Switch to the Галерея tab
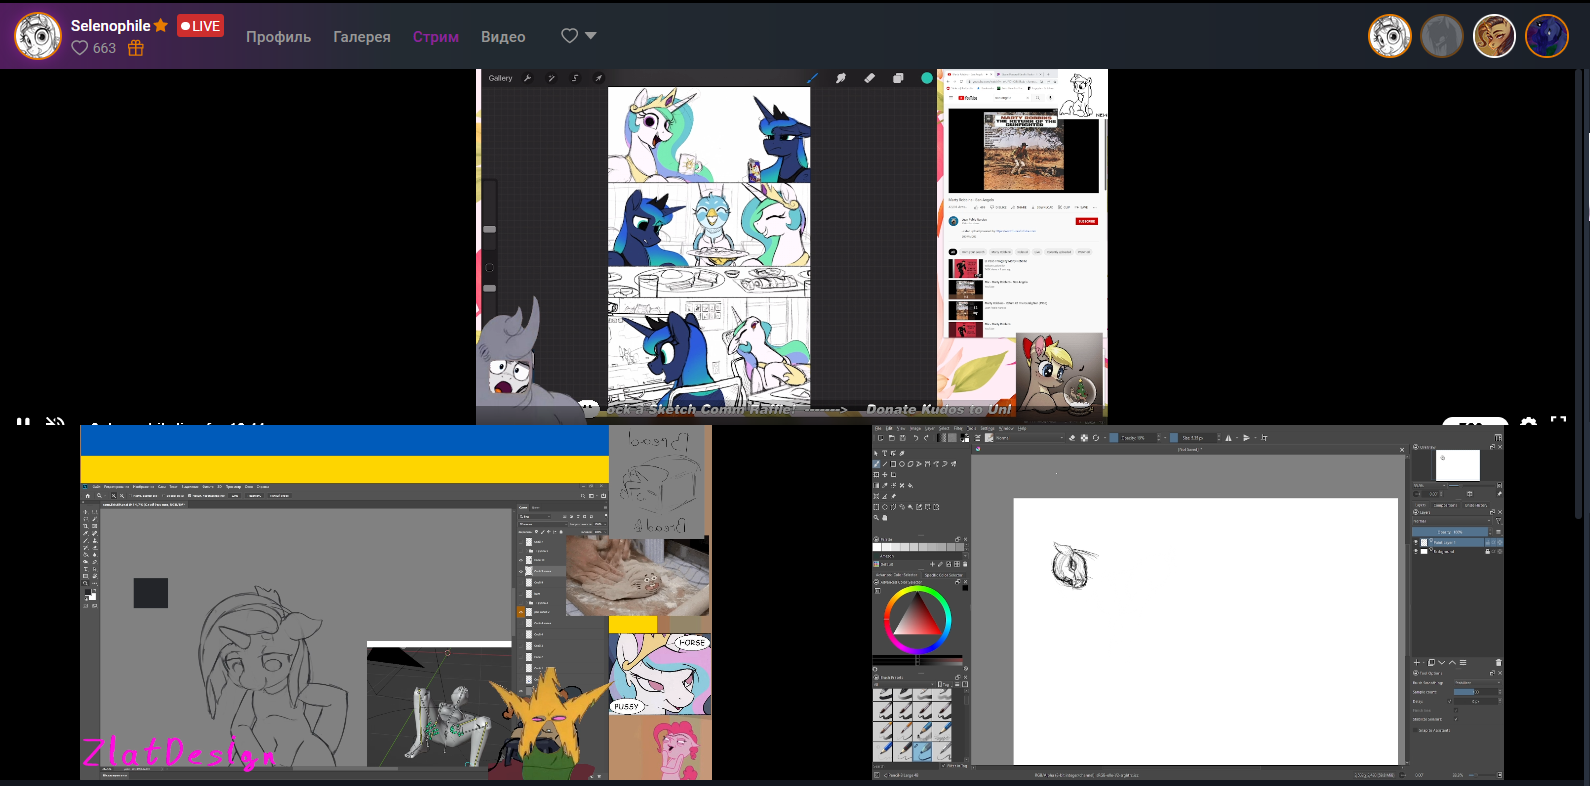The image size is (1590, 786). point(362,37)
